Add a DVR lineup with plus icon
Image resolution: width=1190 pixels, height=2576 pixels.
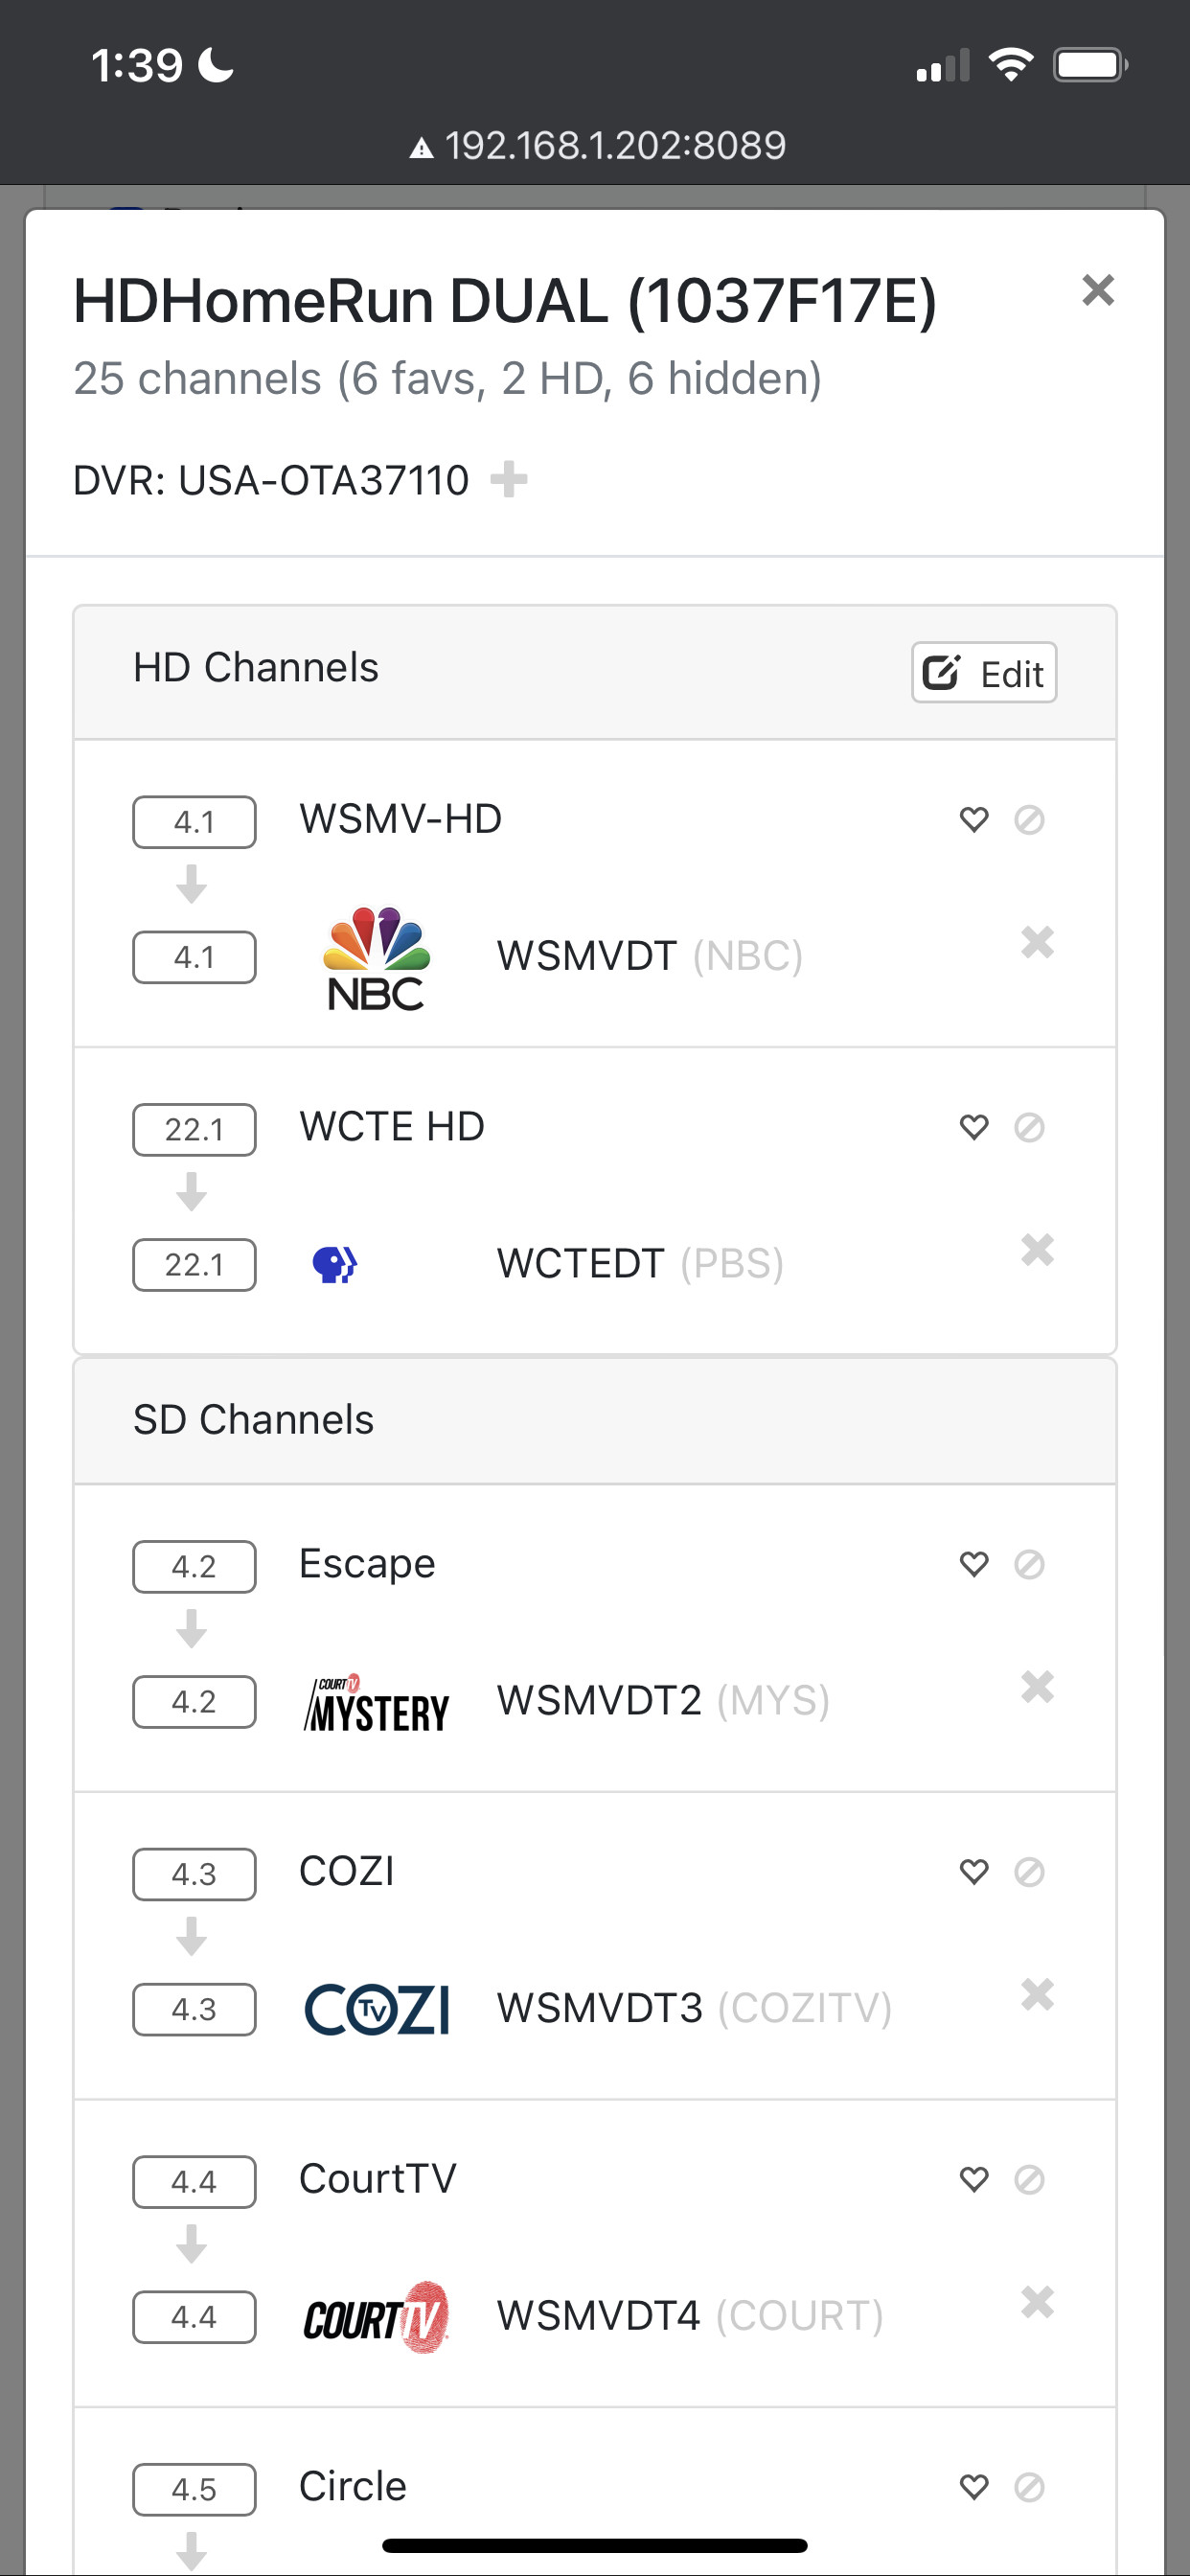tap(509, 479)
